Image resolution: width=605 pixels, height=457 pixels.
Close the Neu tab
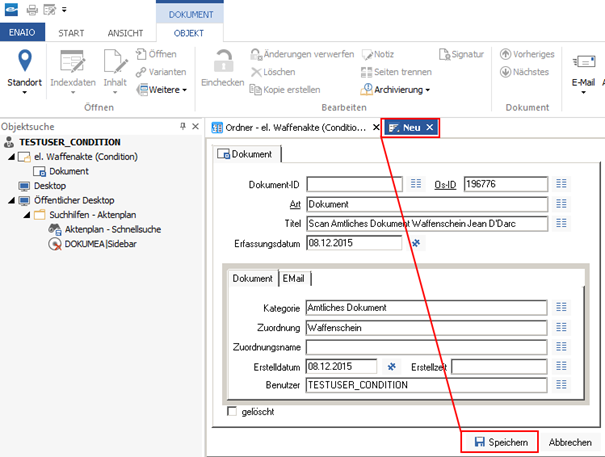(x=429, y=127)
